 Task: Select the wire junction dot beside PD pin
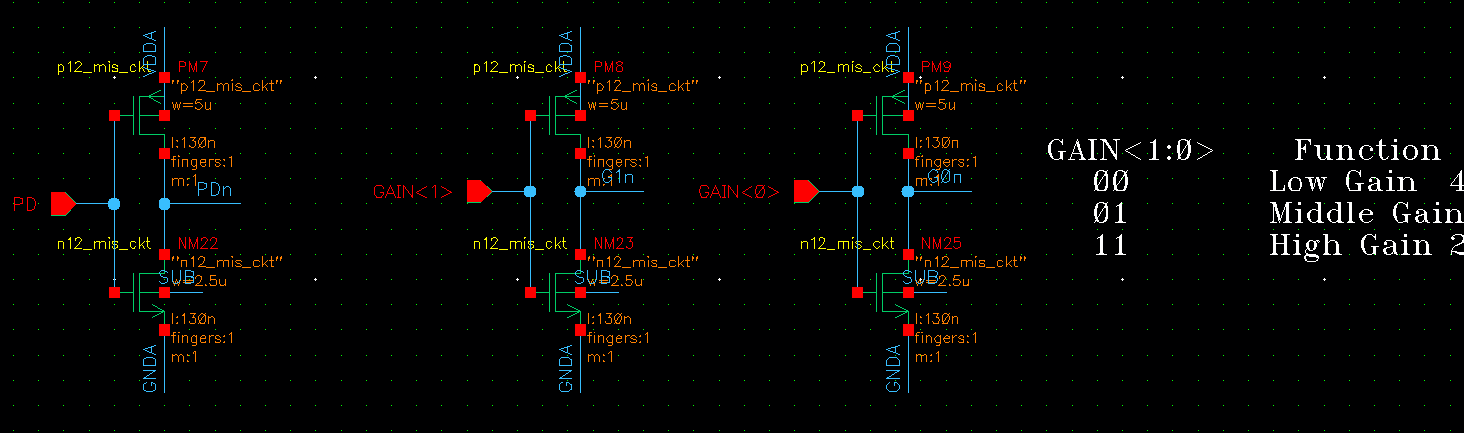tap(114, 204)
